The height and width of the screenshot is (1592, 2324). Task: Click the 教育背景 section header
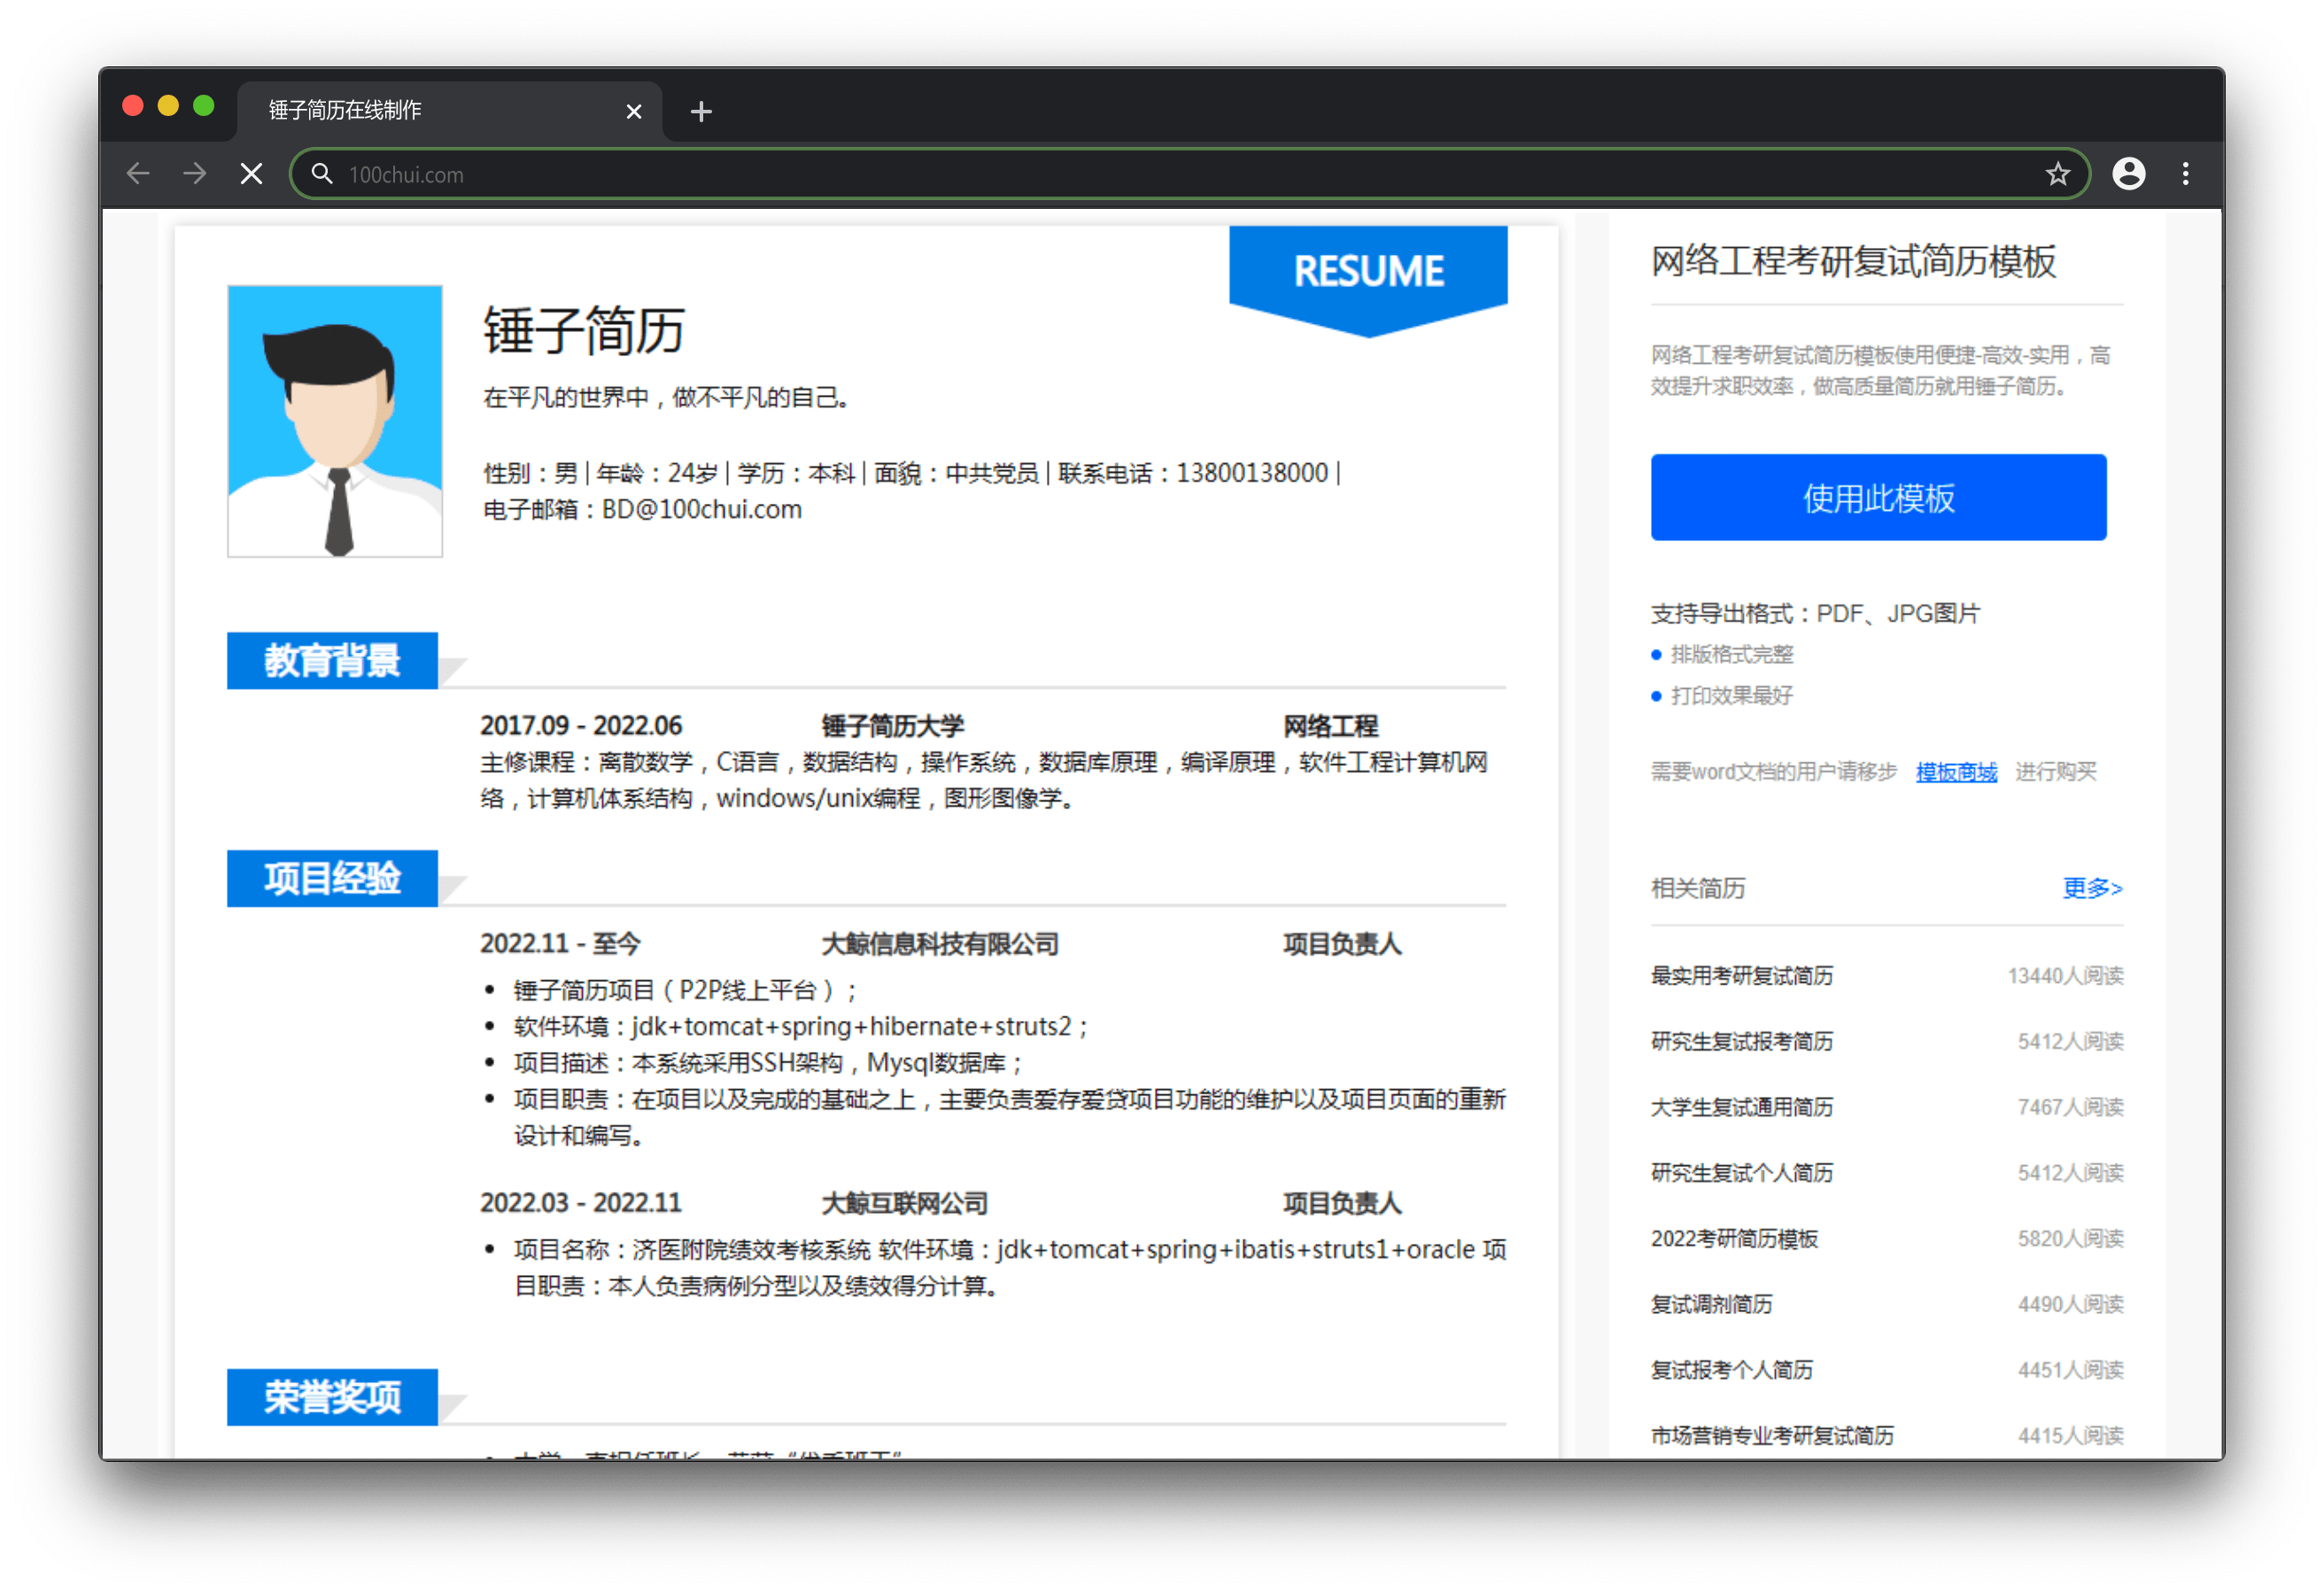pyautogui.click(x=332, y=661)
